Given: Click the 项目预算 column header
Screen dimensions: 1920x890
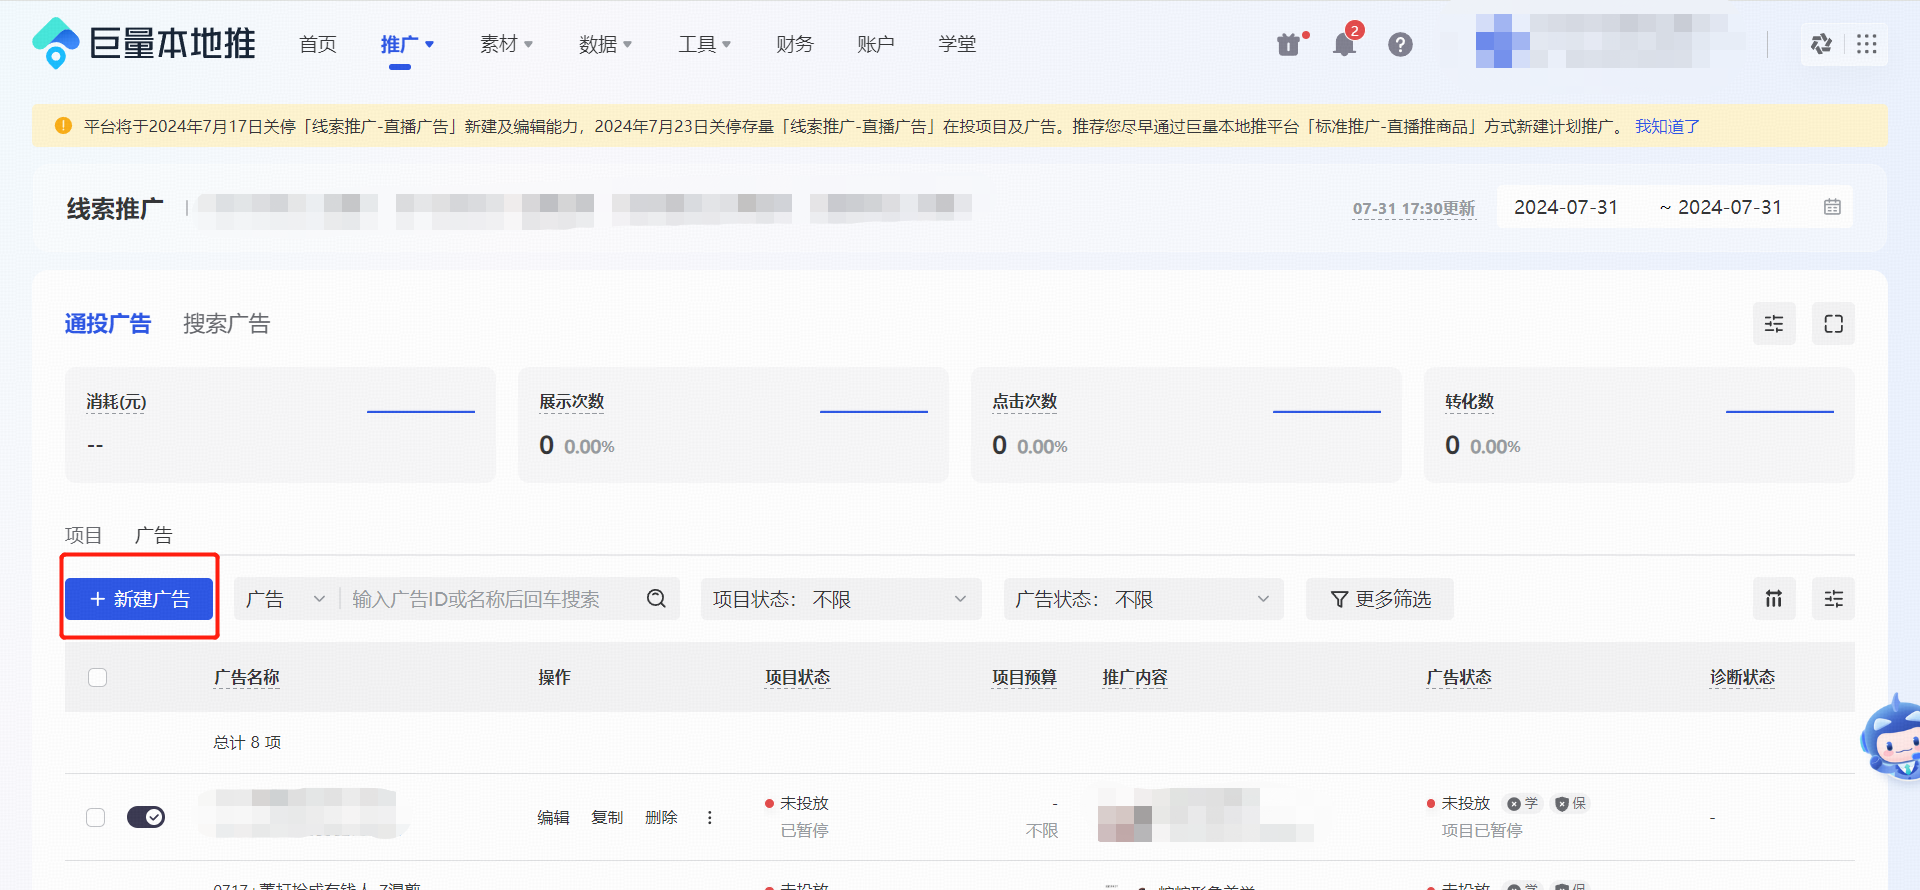Looking at the screenshot, I should click(1025, 677).
